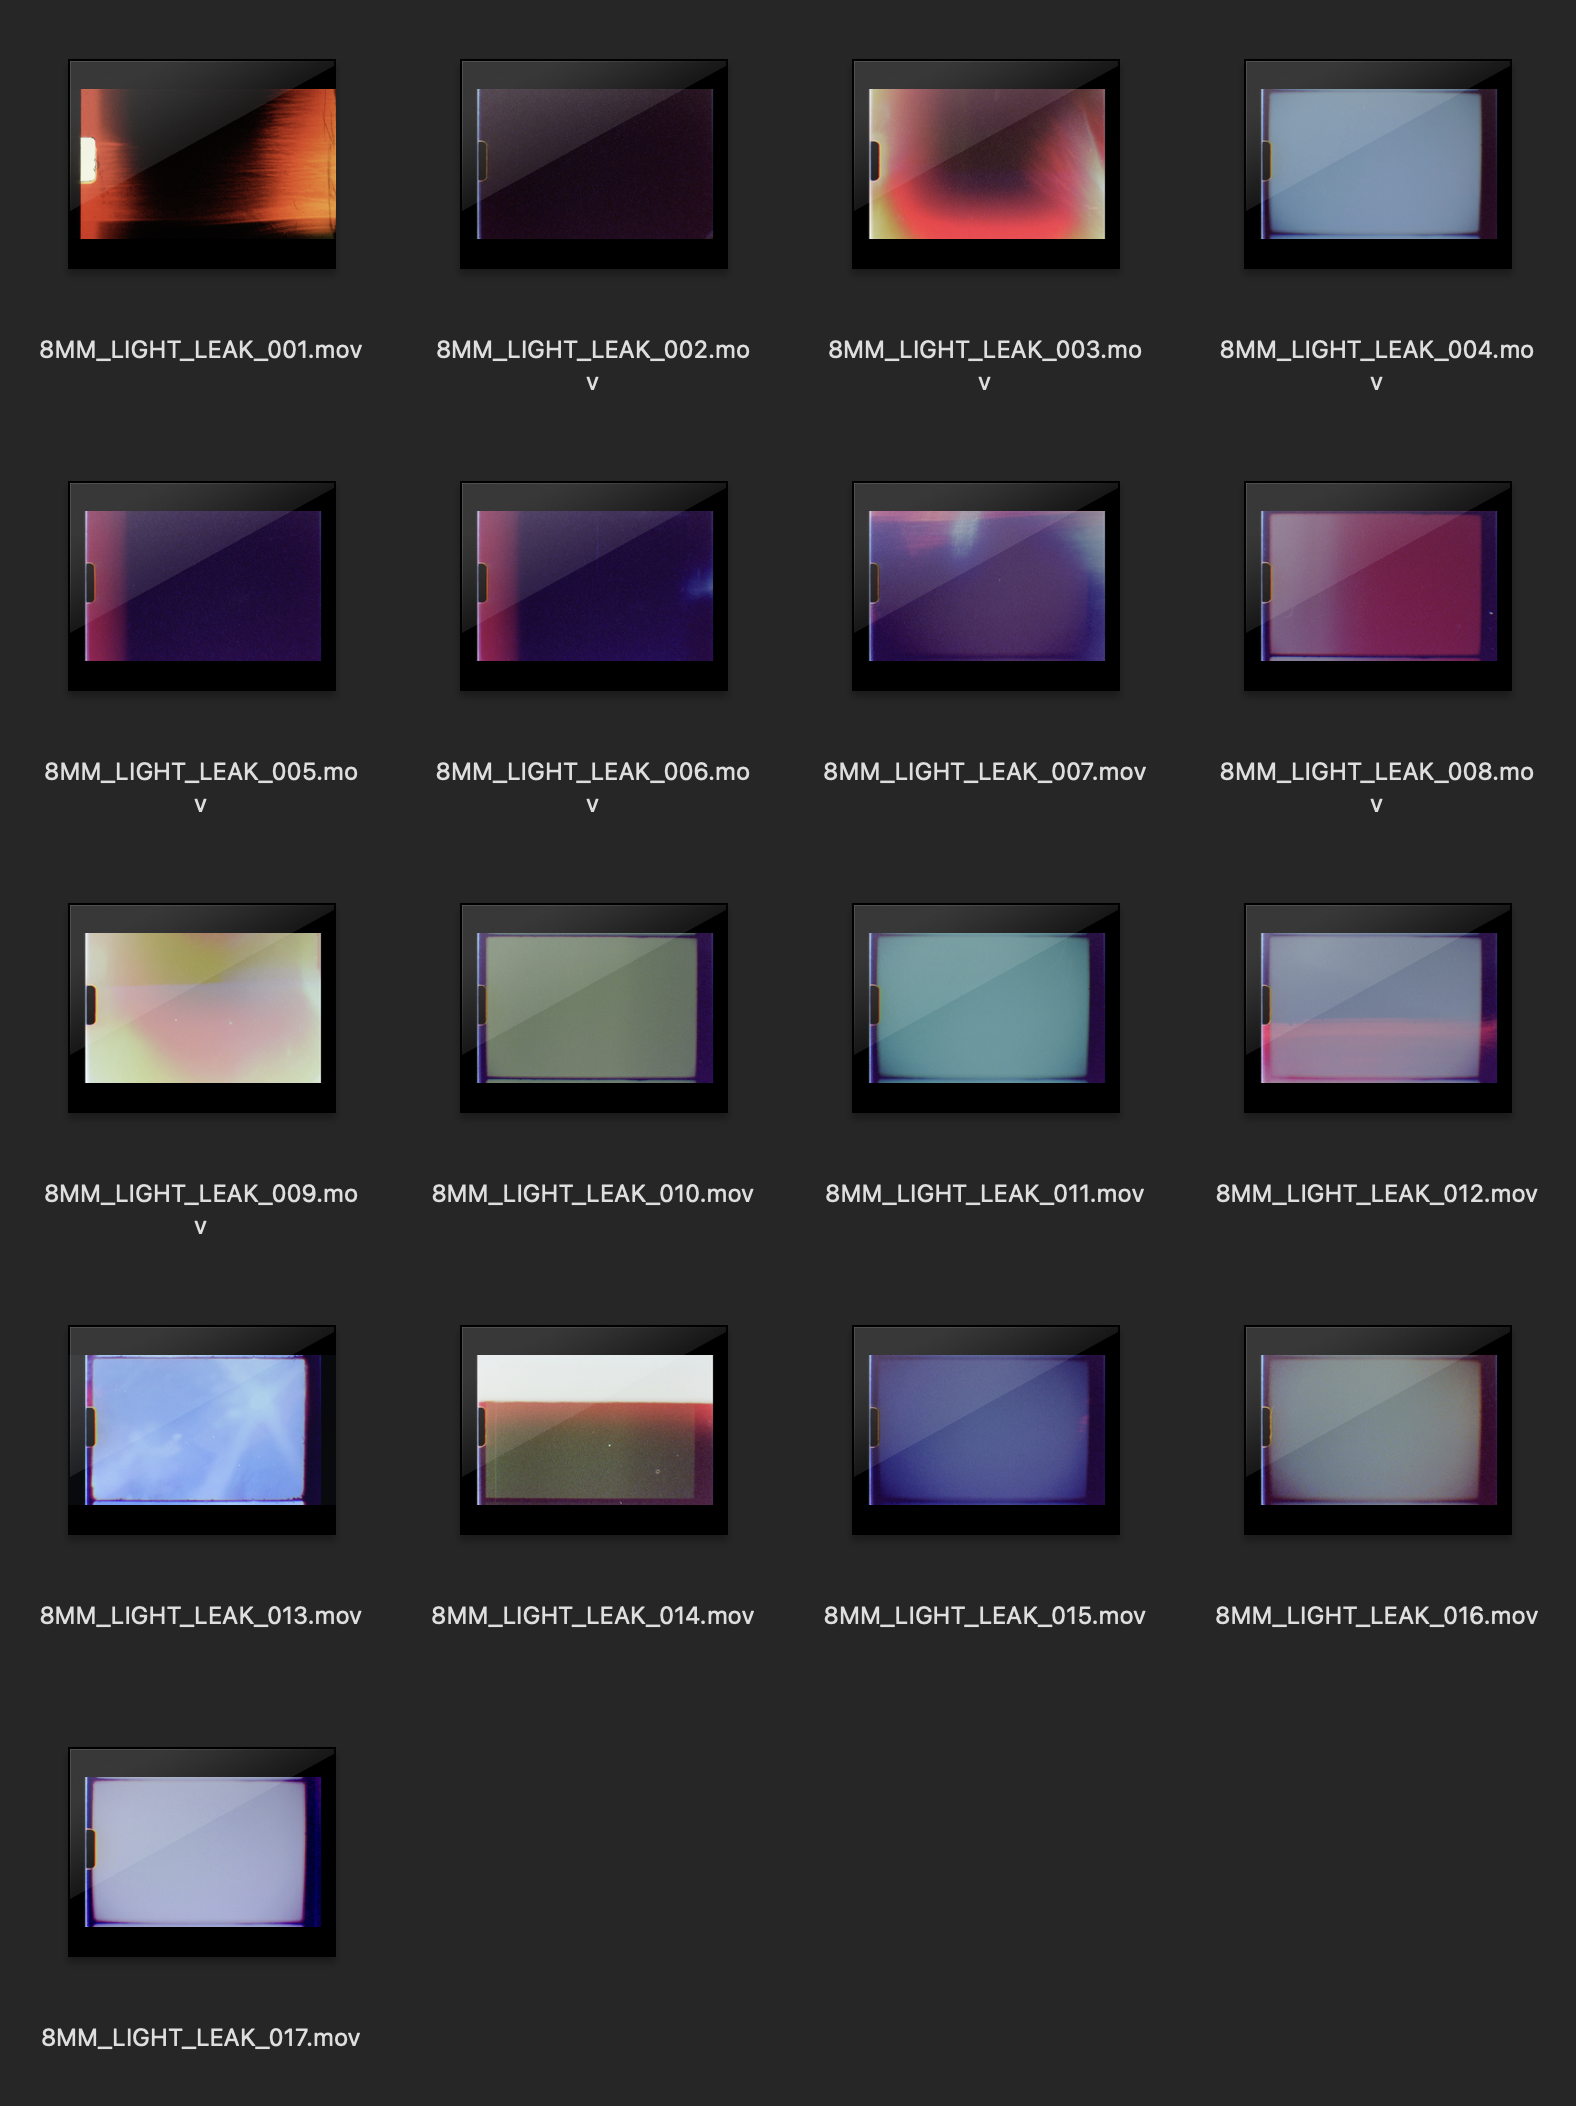Click the red-yellow 8MM_LIGHT_LEAK_003.mov thumbnail
This screenshot has width=1576, height=2106.
[x=986, y=164]
